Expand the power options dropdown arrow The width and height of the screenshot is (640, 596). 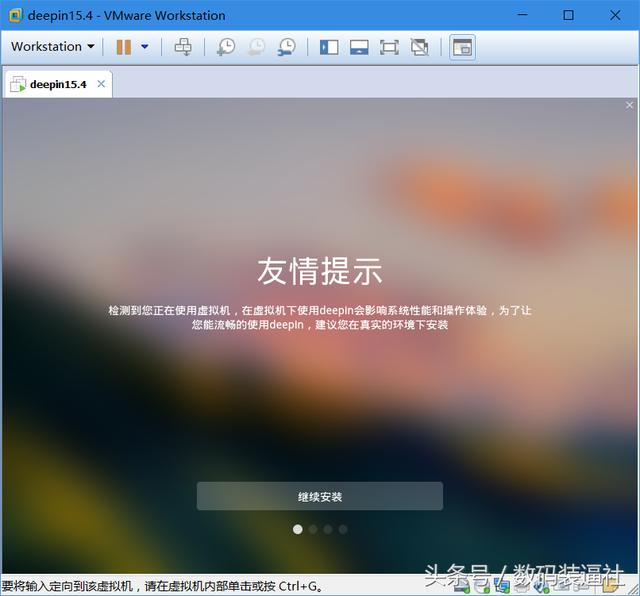(x=144, y=47)
